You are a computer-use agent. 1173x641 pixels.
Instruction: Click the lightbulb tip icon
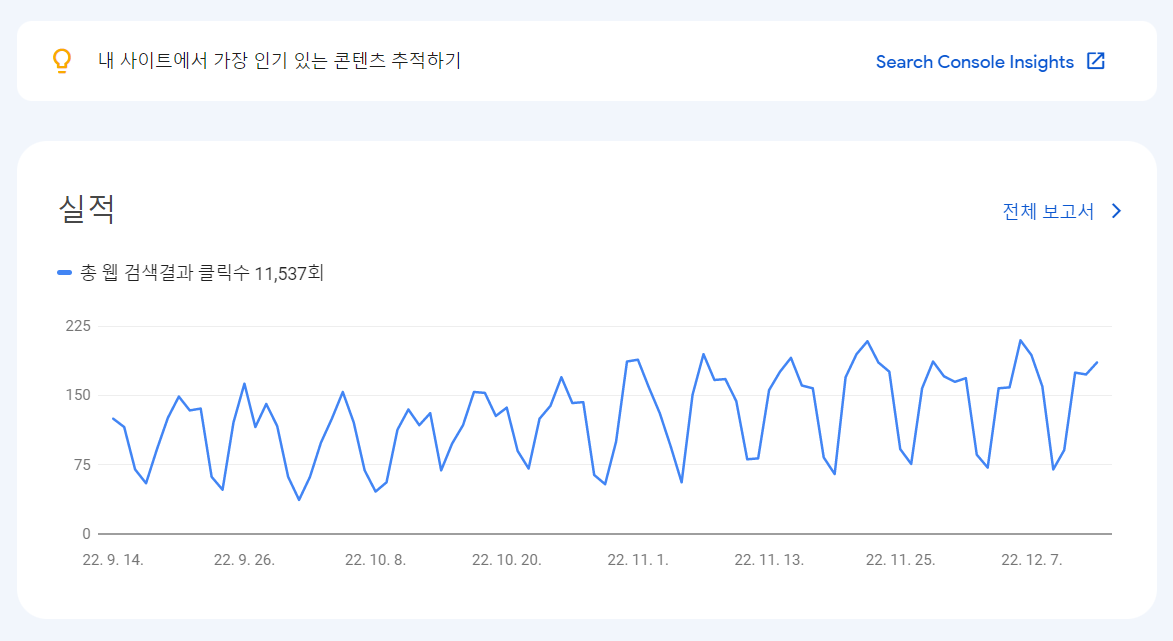tap(63, 61)
